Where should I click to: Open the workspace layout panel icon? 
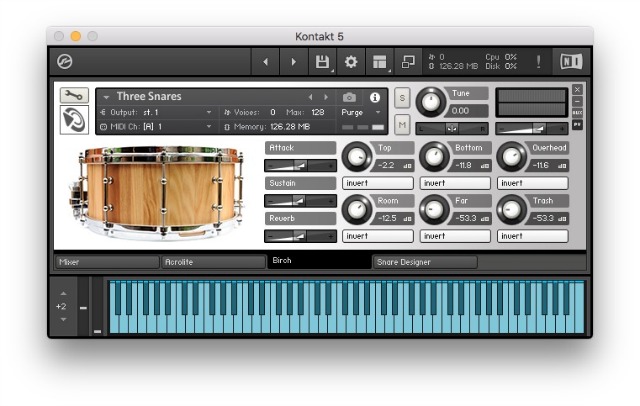[x=380, y=62]
